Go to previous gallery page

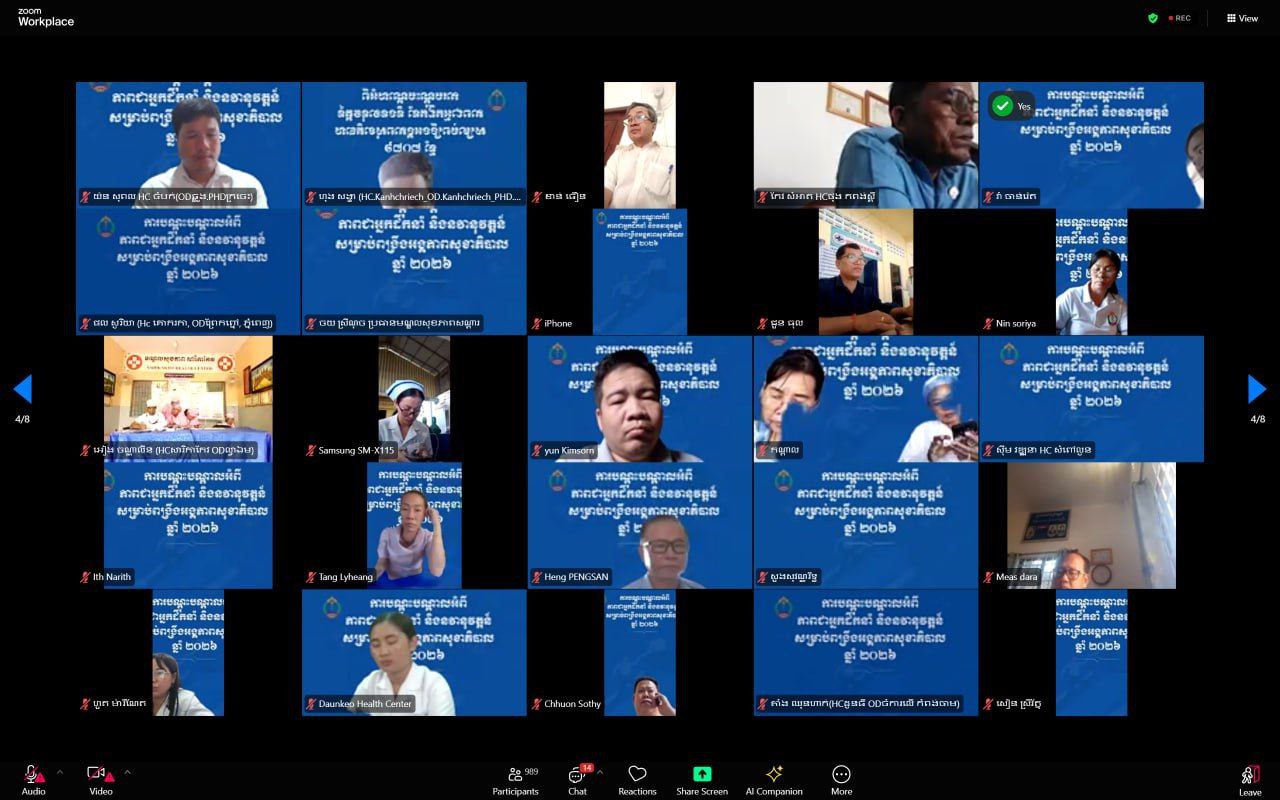click(22, 389)
